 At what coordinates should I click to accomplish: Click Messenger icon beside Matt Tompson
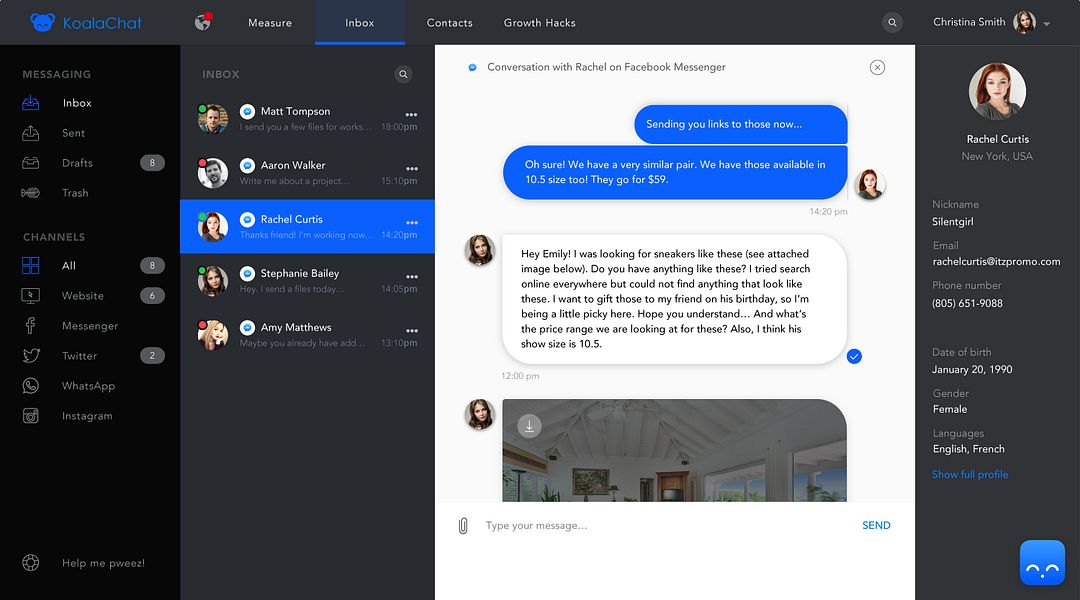[247, 112]
